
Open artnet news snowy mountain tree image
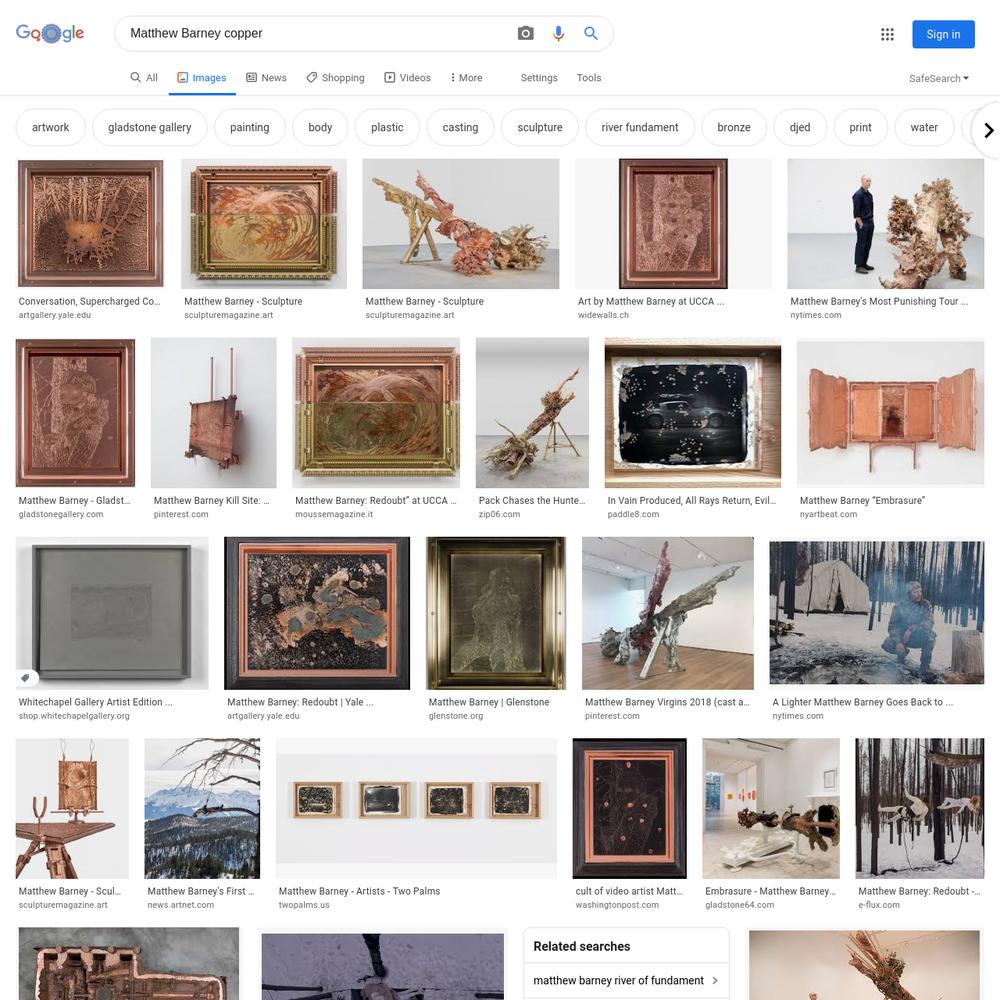(202, 809)
